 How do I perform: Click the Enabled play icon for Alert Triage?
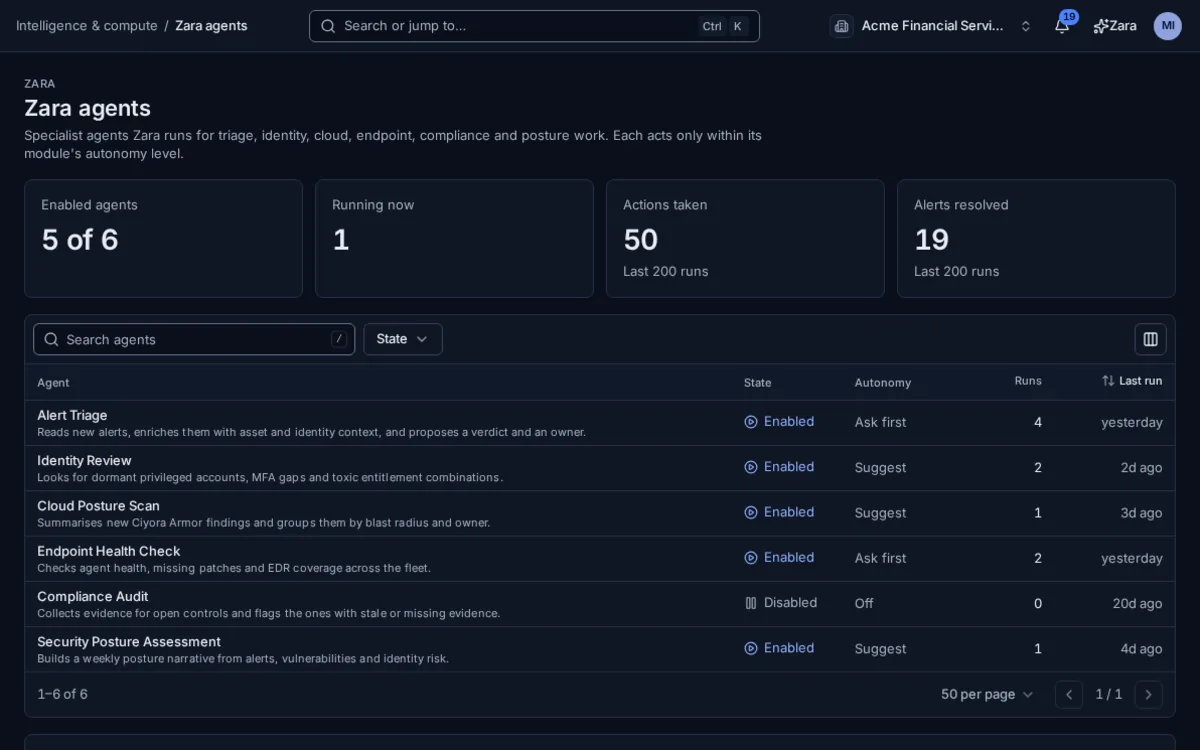point(751,422)
